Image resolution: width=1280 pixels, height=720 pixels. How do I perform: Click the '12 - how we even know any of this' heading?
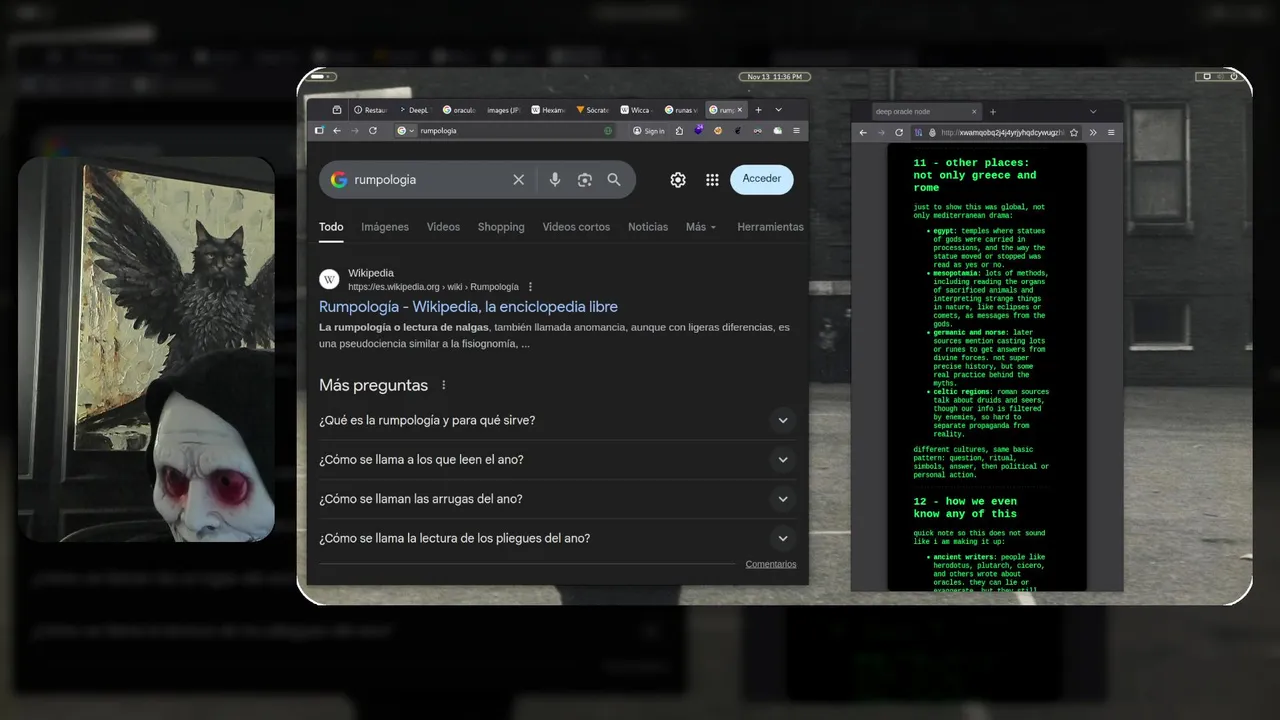coord(965,508)
